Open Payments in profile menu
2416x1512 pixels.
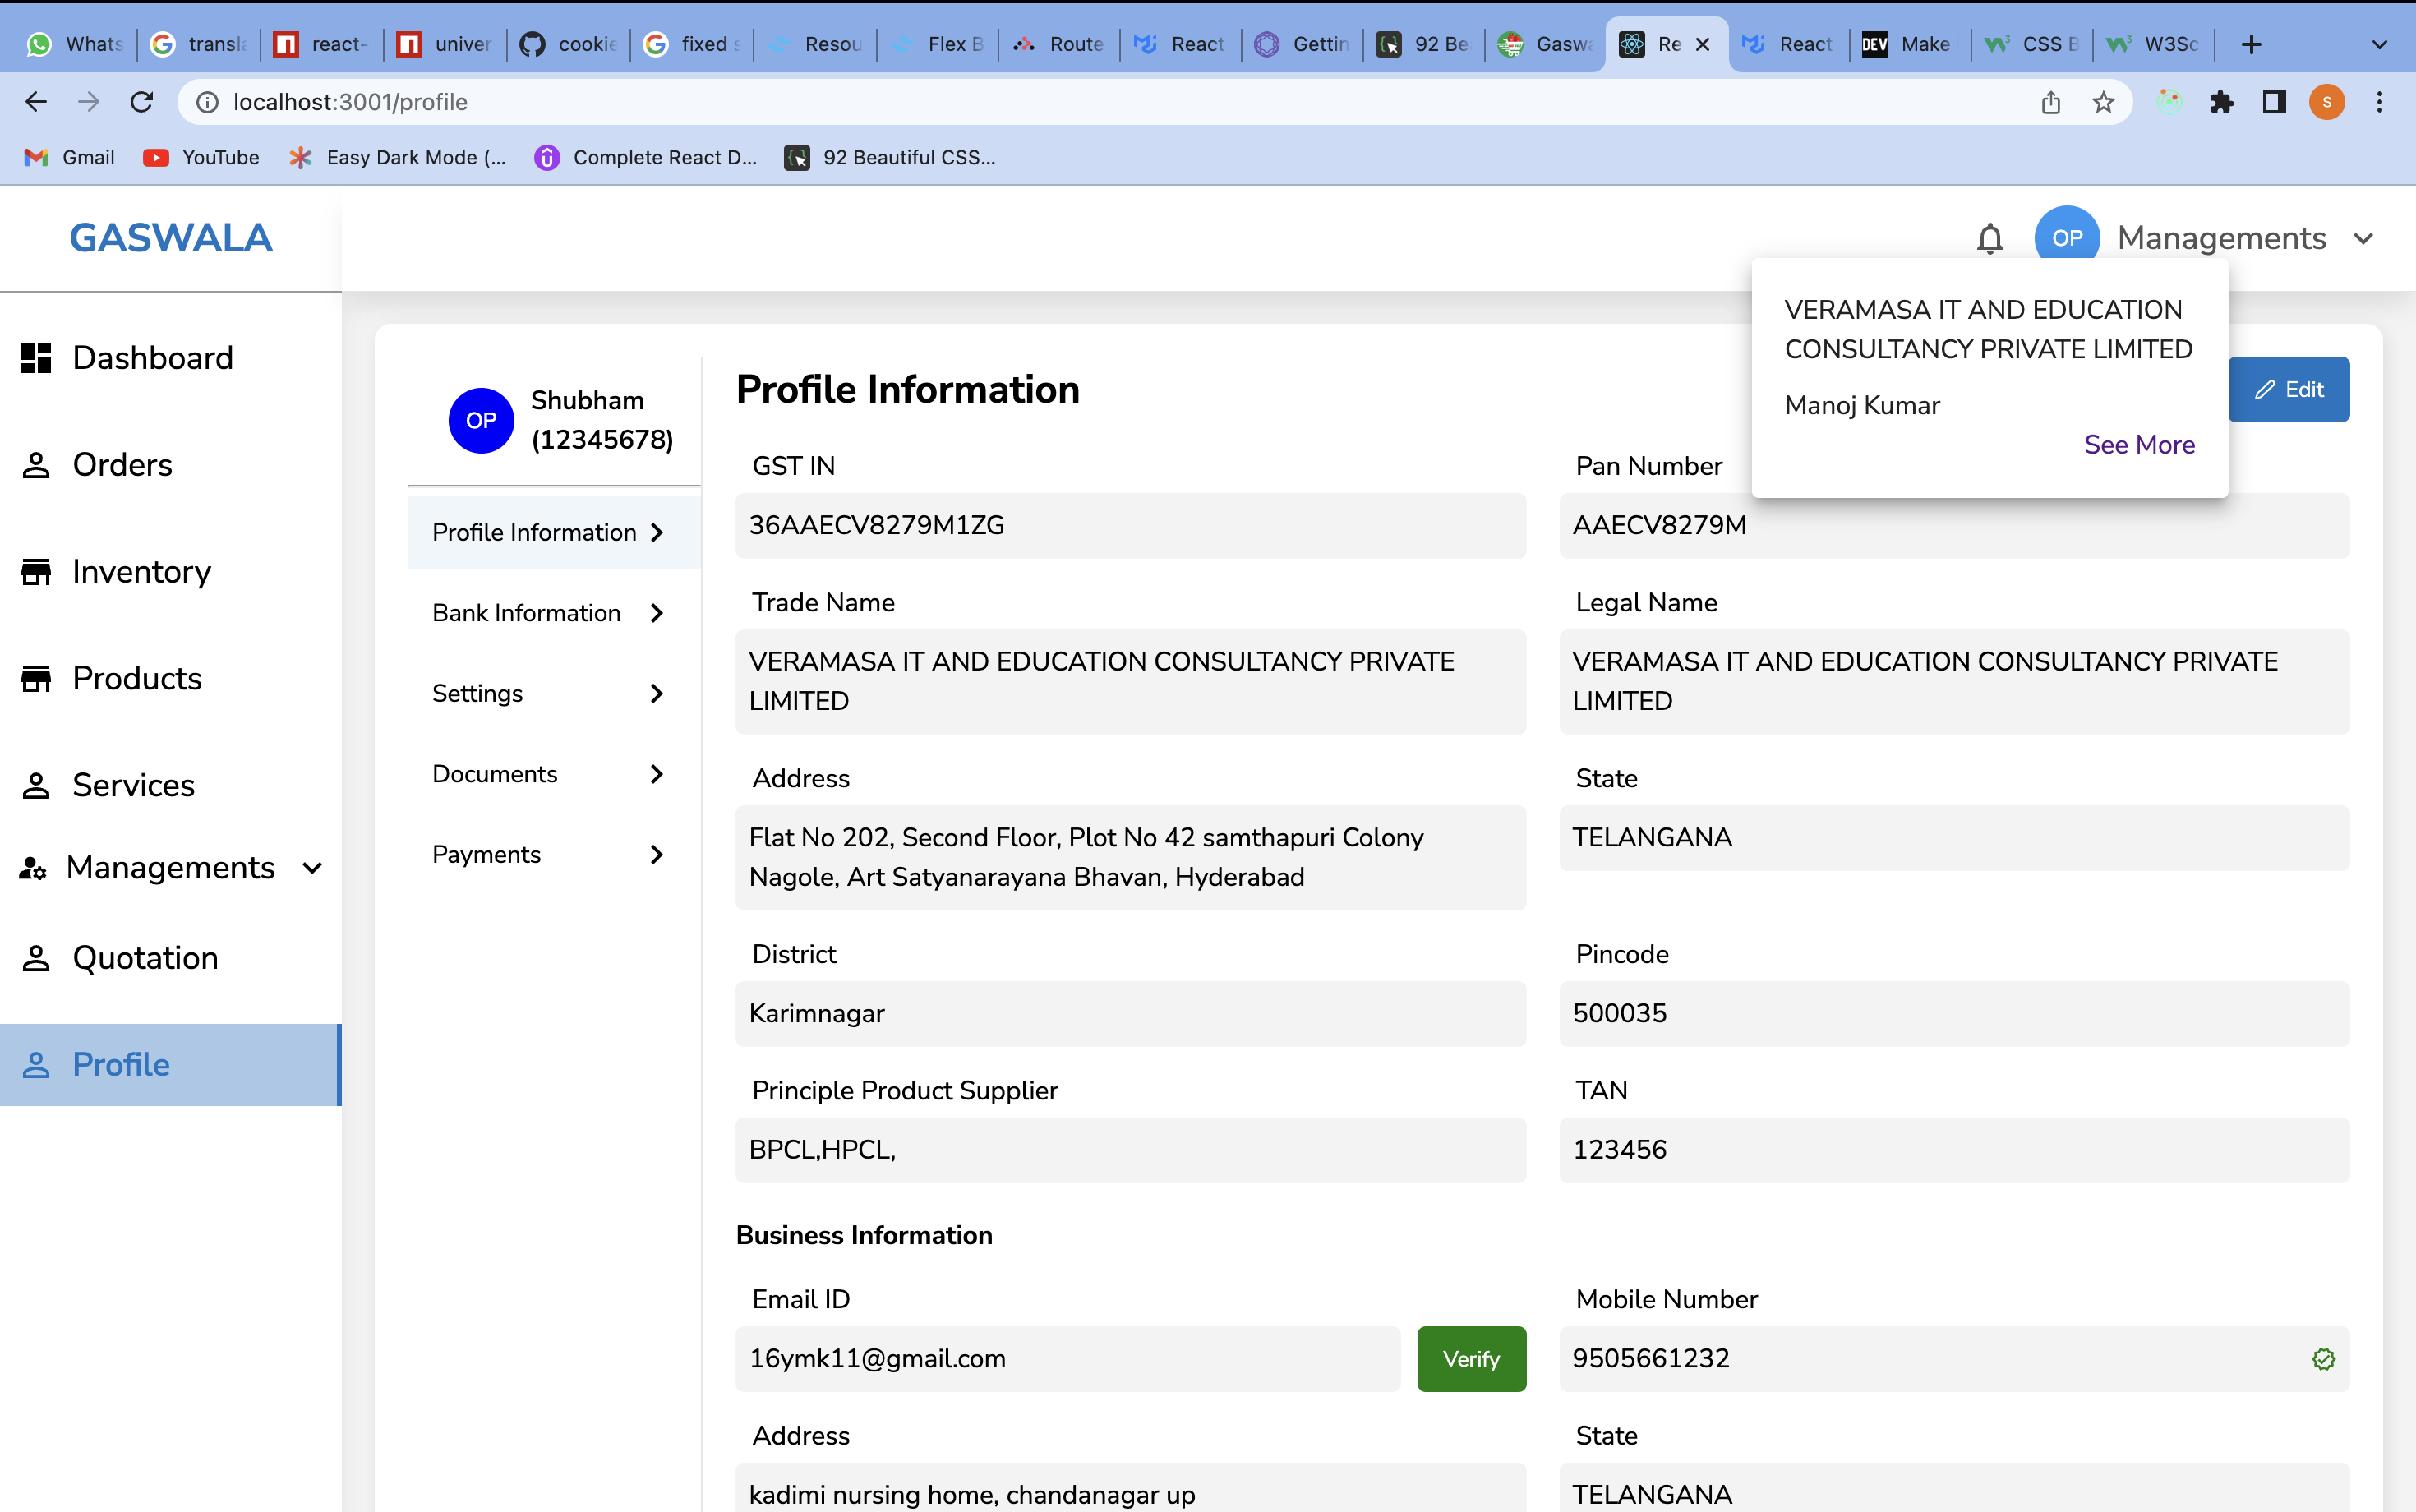548,854
